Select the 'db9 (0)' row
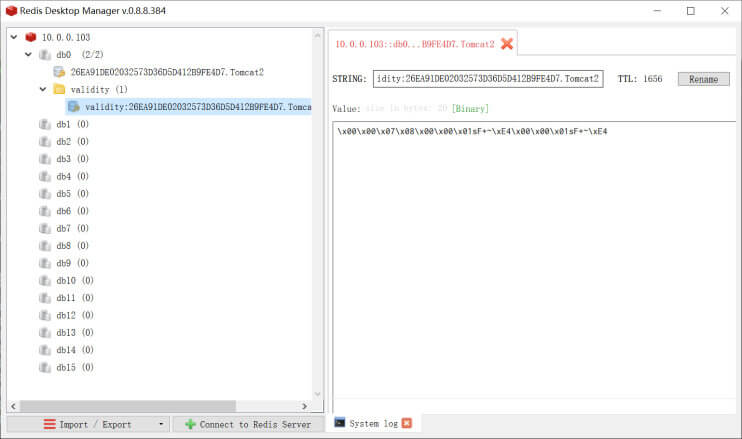 point(72,263)
